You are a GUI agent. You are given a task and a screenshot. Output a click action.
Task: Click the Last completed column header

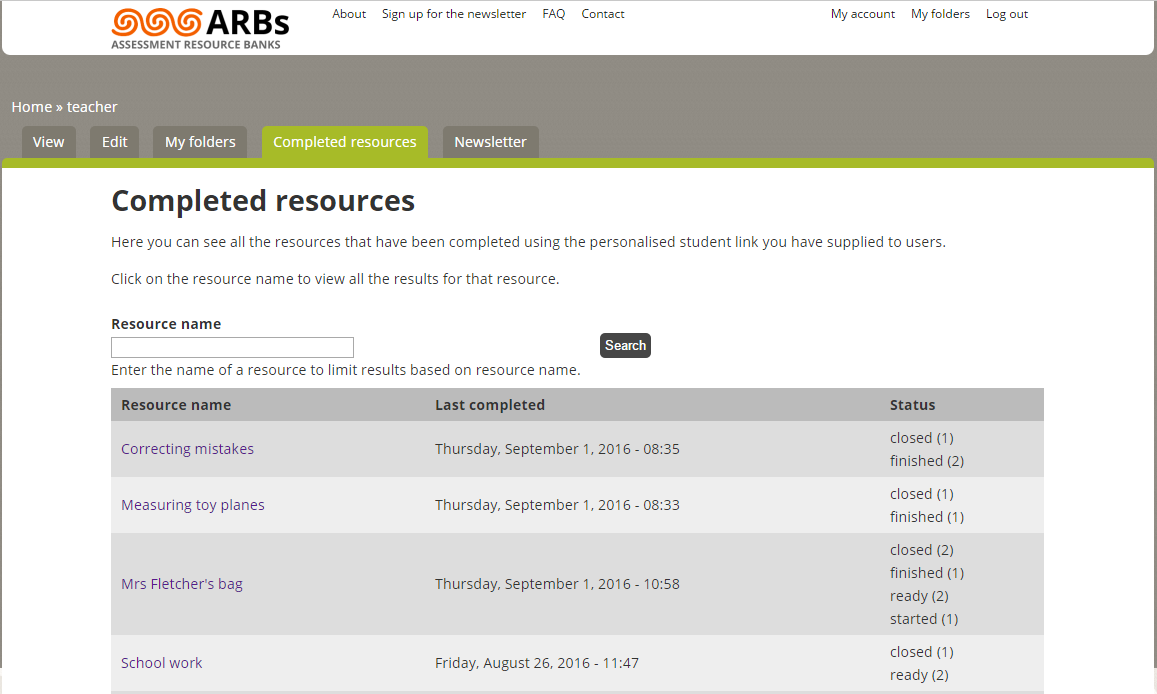pos(490,405)
